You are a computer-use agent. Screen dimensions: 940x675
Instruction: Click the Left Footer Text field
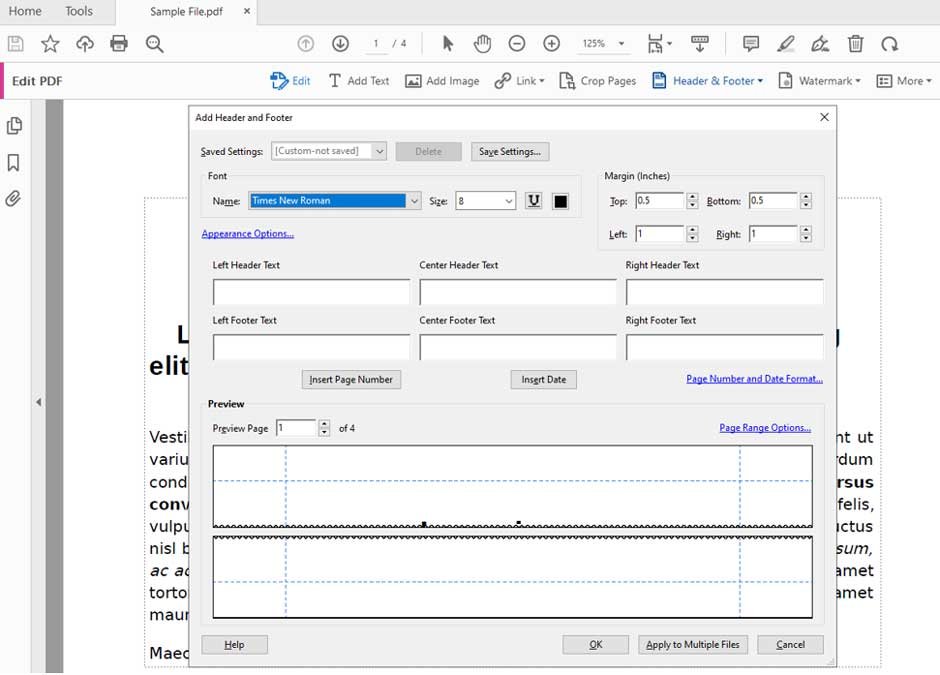point(311,347)
